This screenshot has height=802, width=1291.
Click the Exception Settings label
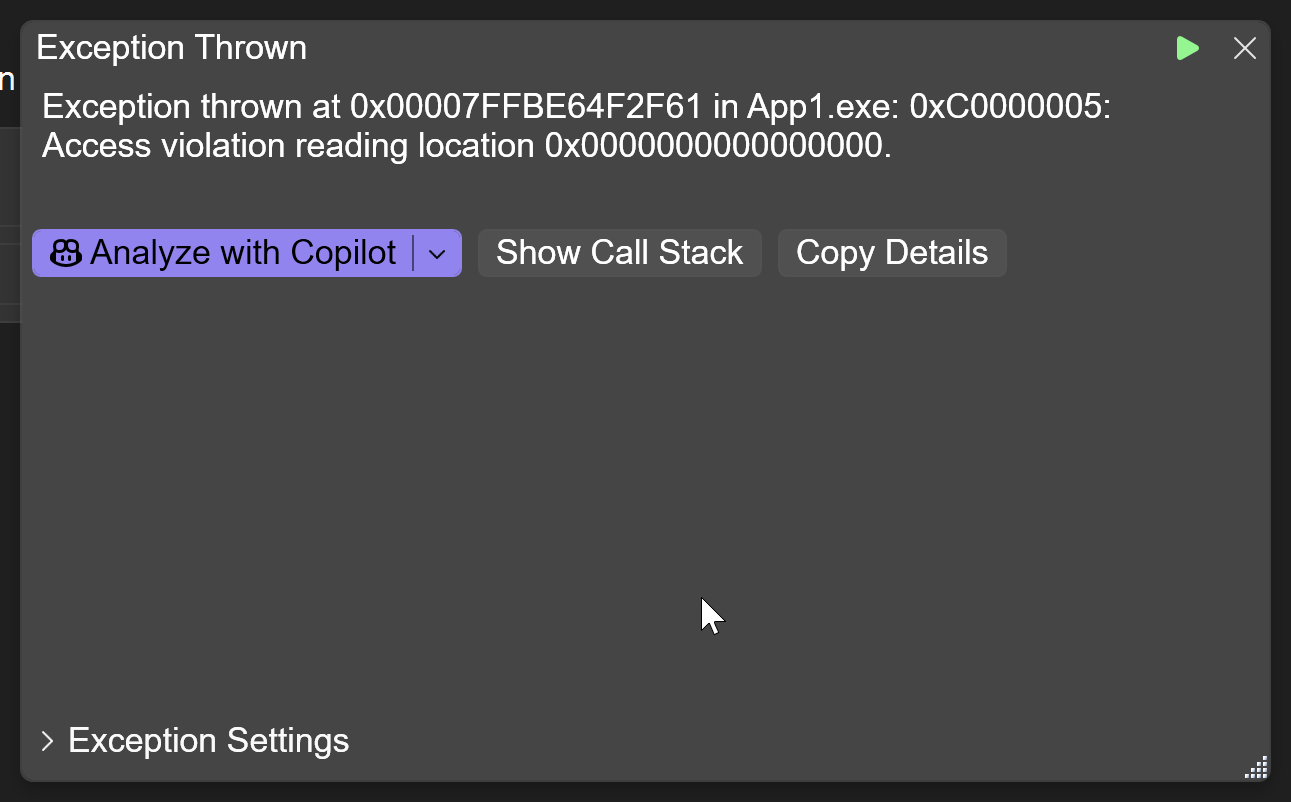pyautogui.click(x=208, y=741)
